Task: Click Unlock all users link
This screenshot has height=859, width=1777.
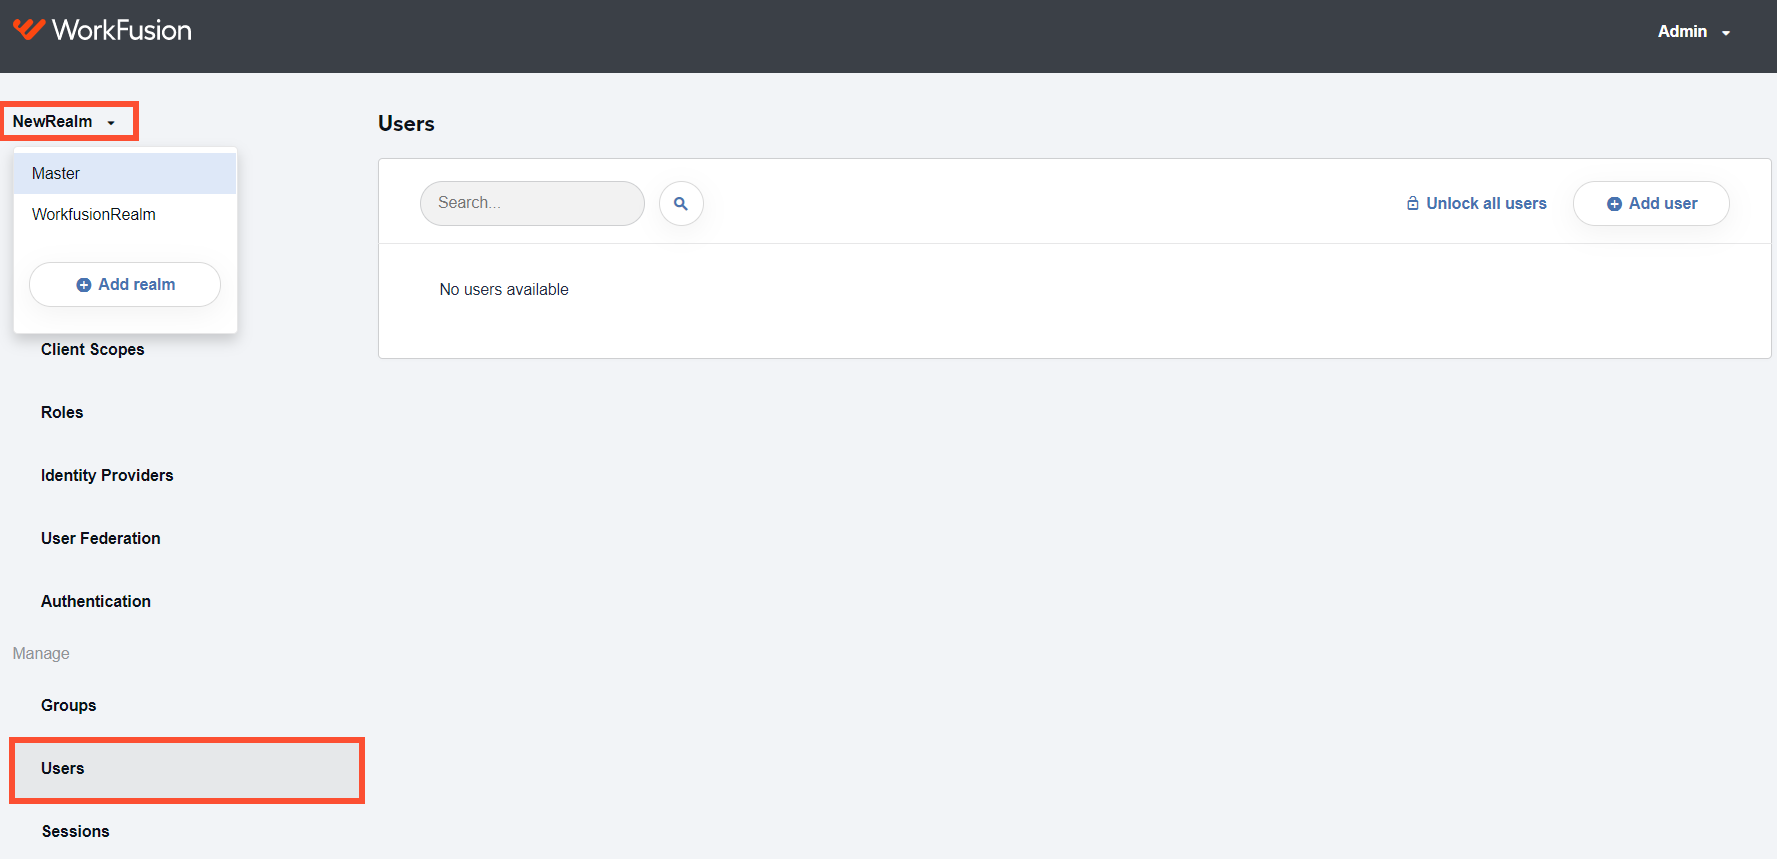Action: pos(1476,203)
